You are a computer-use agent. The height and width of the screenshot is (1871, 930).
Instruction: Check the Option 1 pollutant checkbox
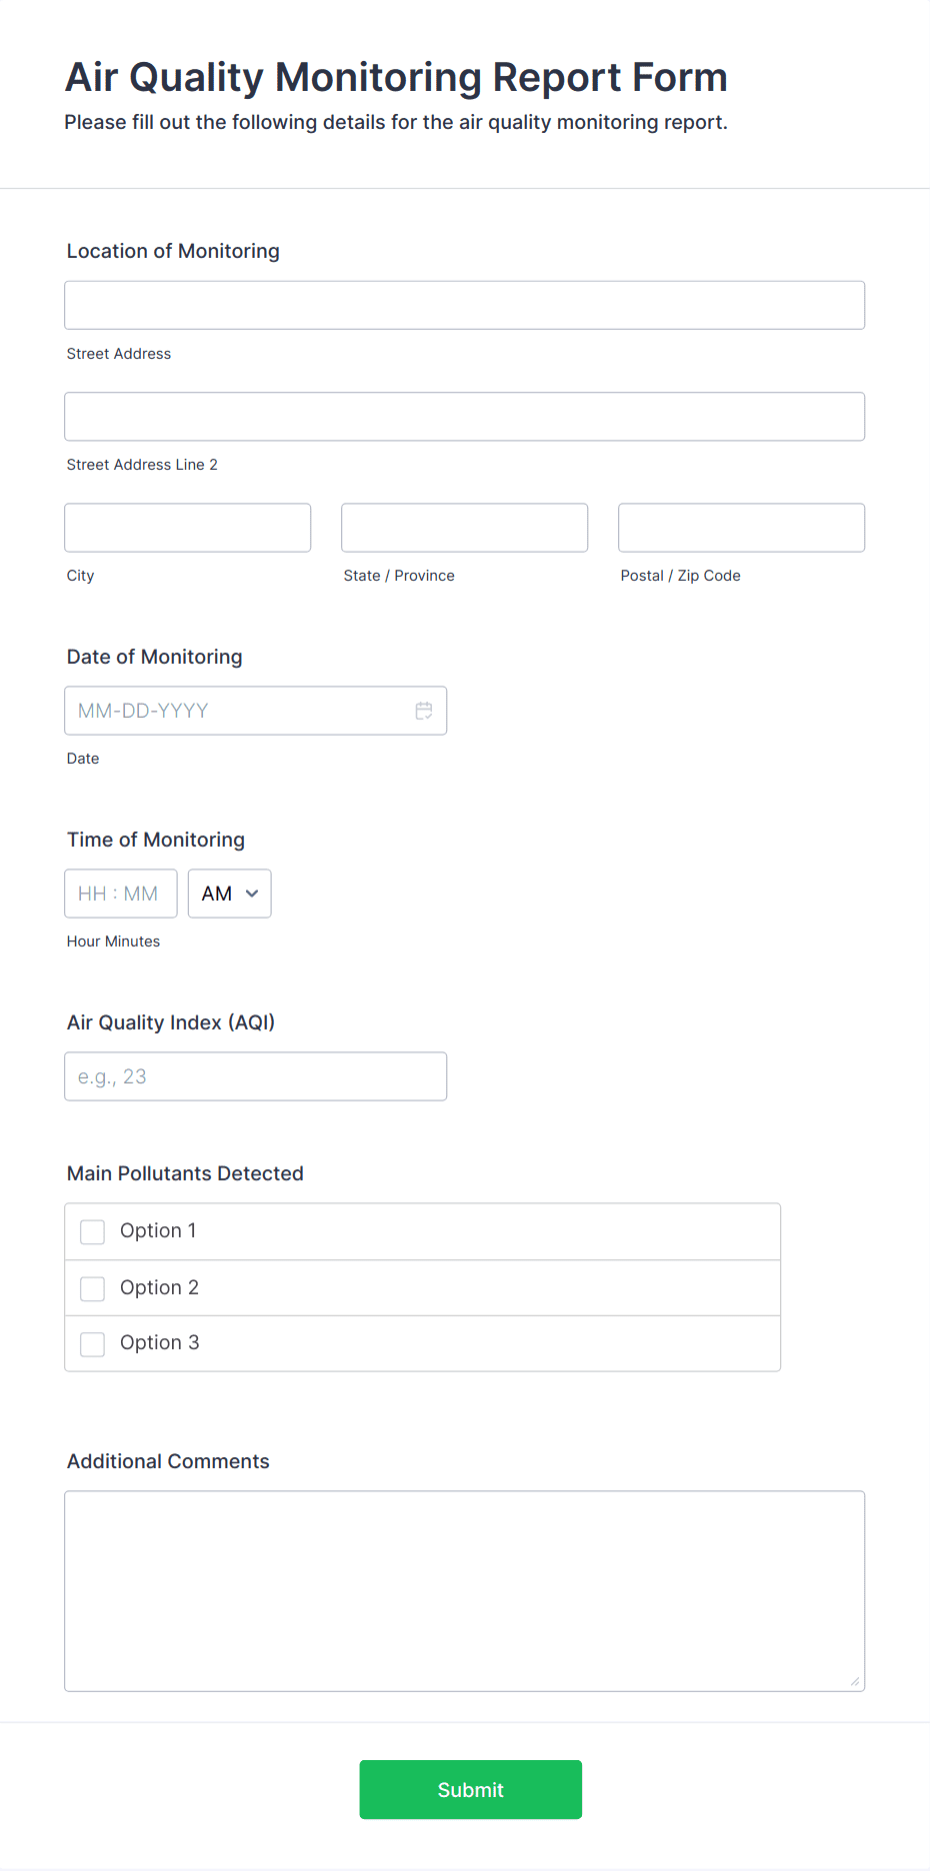pos(92,1231)
